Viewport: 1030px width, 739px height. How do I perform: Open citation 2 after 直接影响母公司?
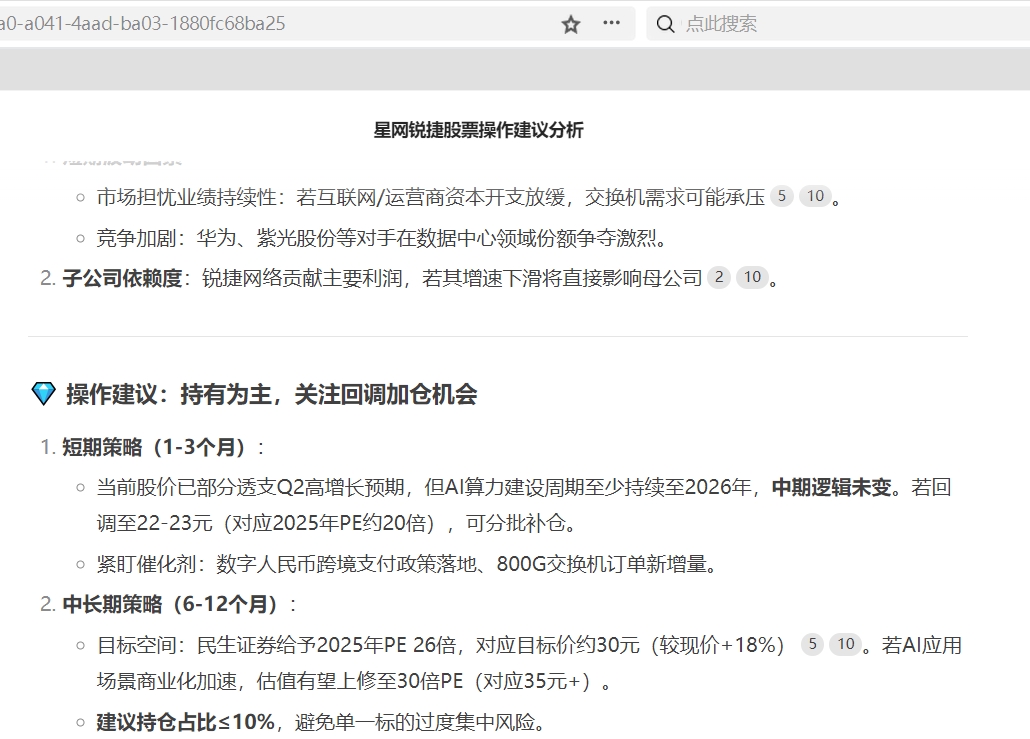point(719,277)
